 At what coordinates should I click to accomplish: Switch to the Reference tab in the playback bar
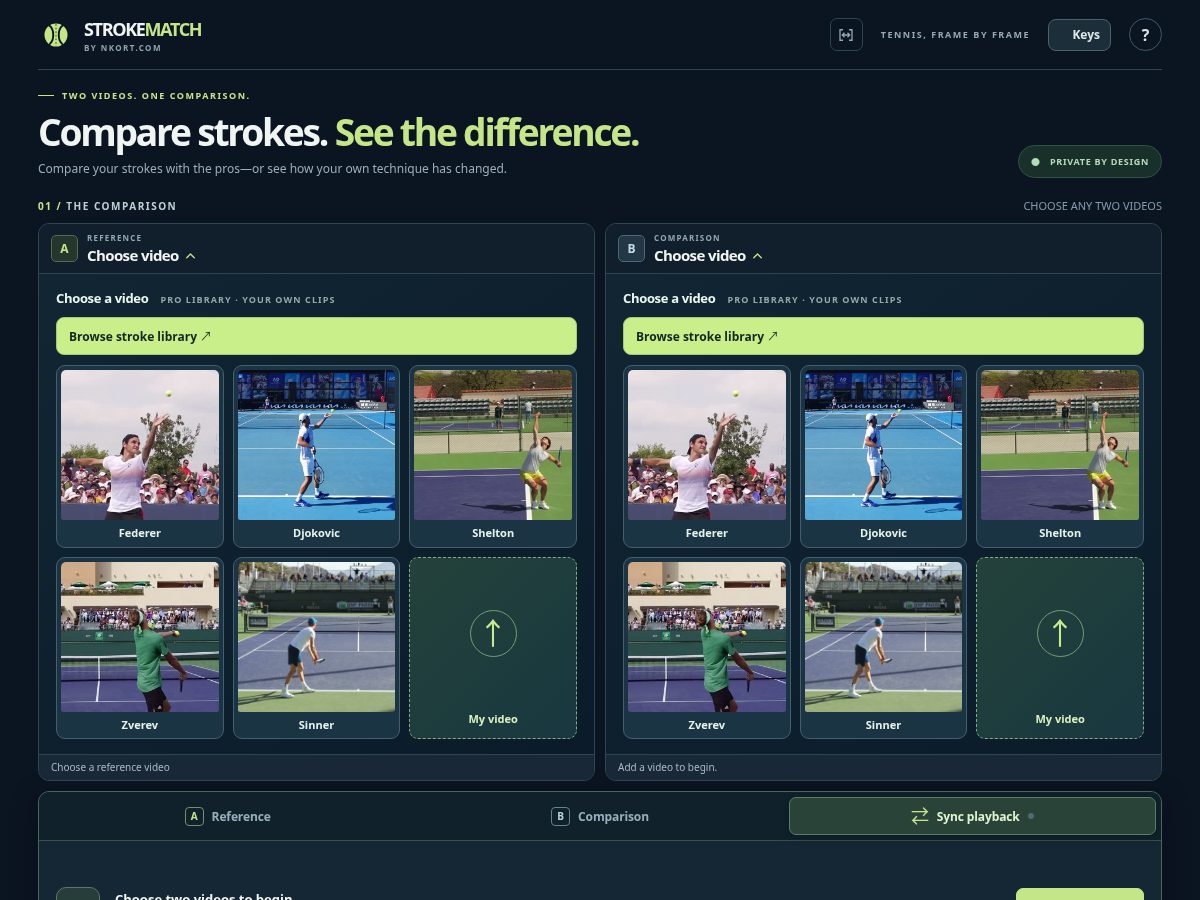click(x=228, y=816)
